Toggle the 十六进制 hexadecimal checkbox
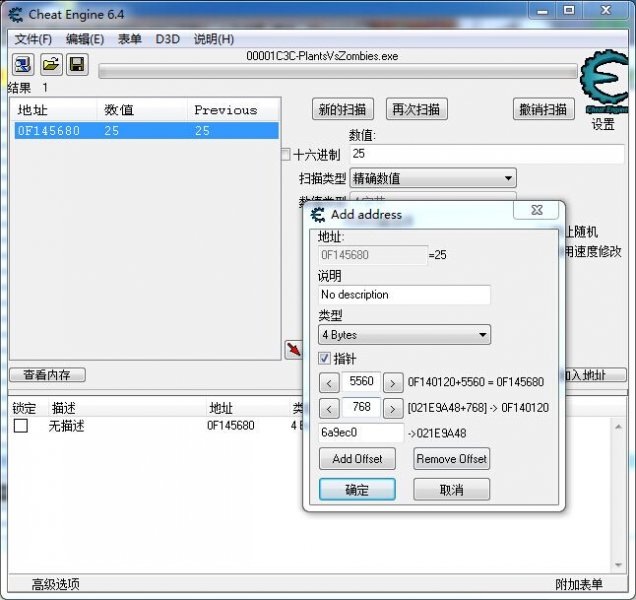The image size is (636, 600). 286,155
